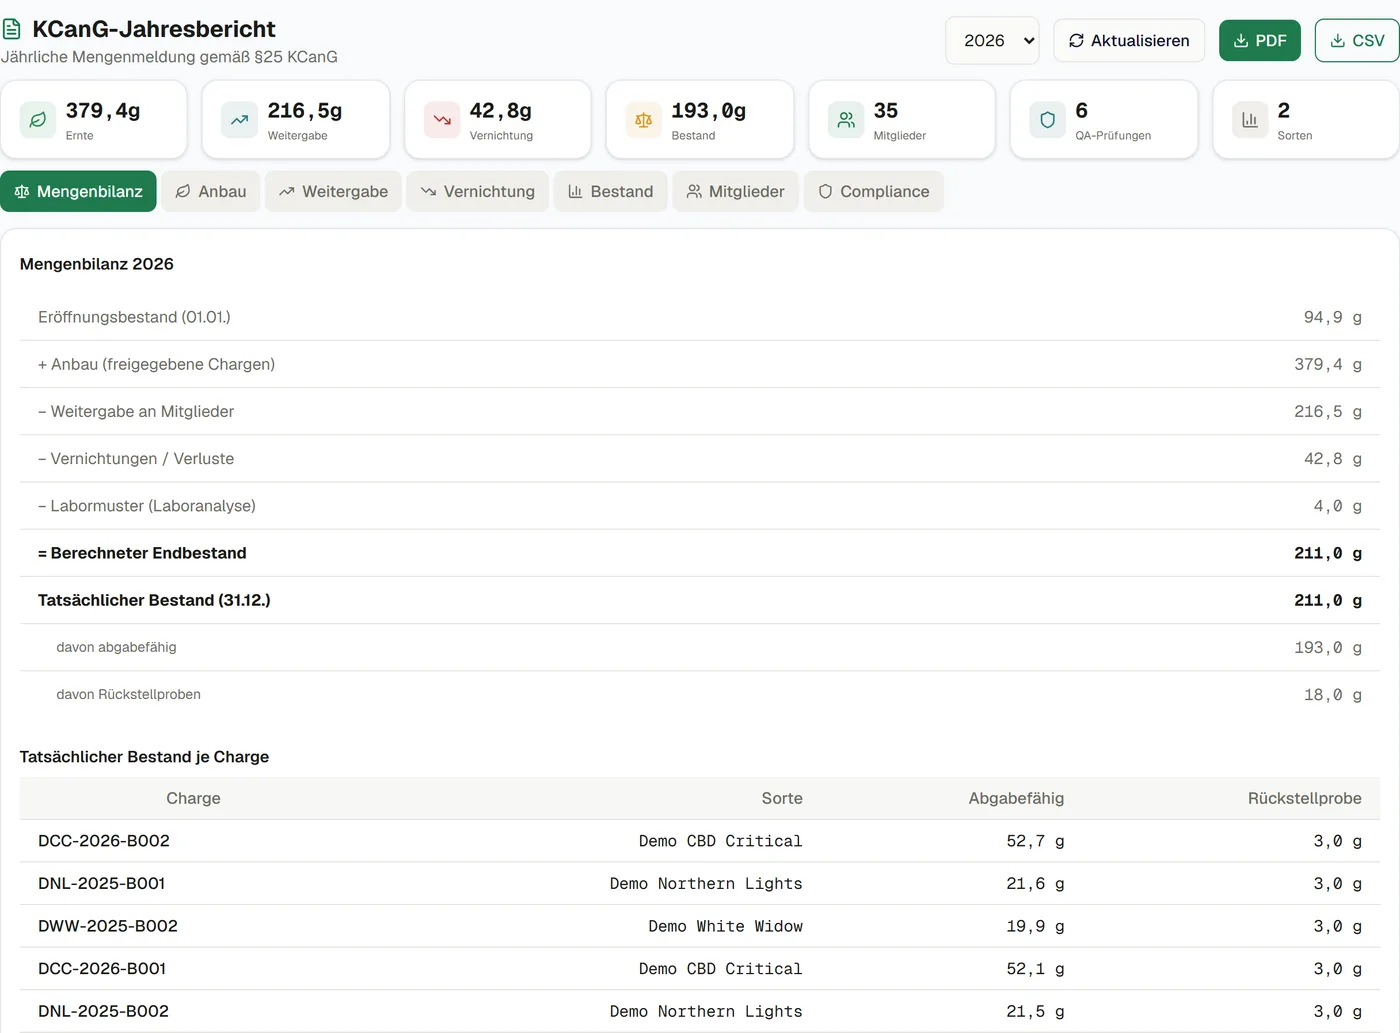
Task: Click the 193,0g Bestand card value
Action: (x=709, y=110)
